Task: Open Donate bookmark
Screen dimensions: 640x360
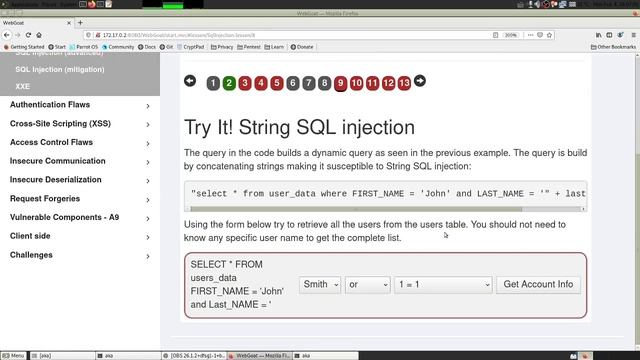Action: (x=302, y=47)
